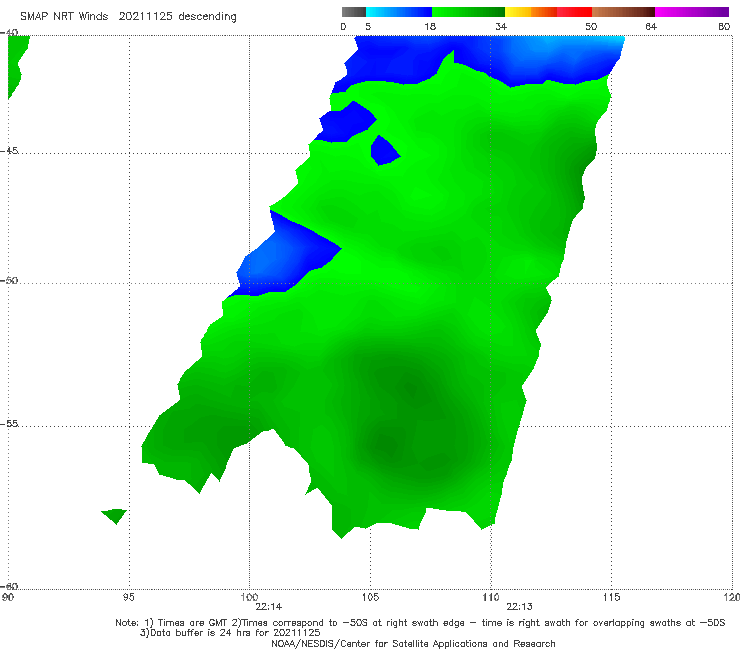Click the note '3)Data buffer is 24 hrs'

point(230,633)
